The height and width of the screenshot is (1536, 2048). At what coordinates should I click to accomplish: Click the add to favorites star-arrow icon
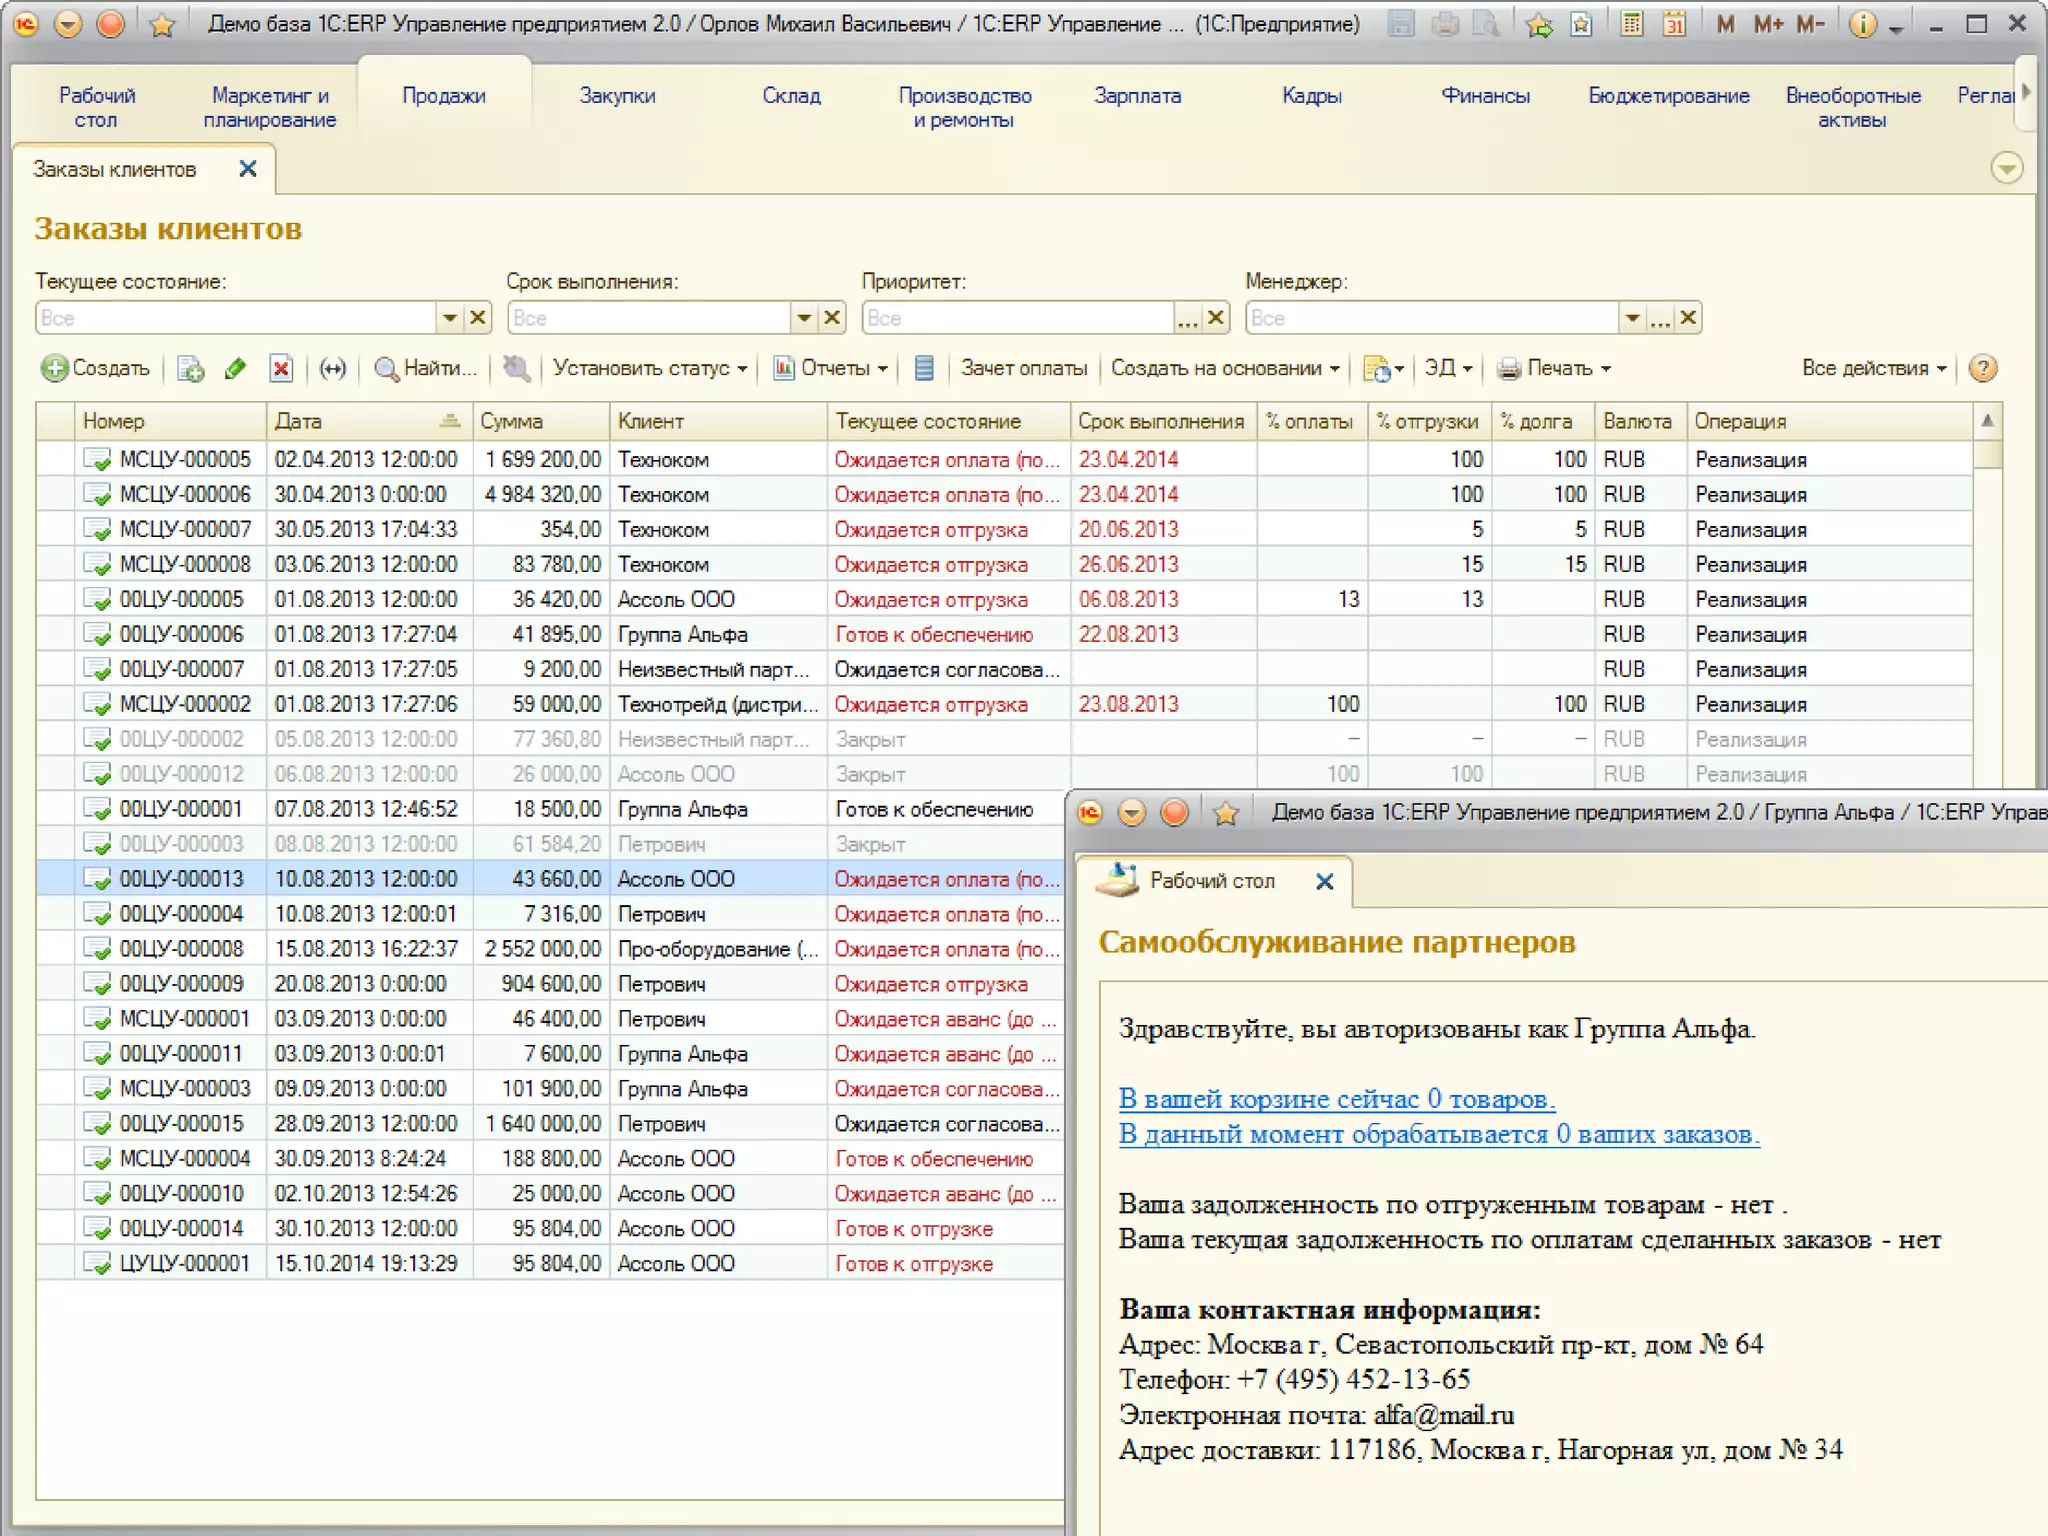pyautogui.click(x=1539, y=24)
